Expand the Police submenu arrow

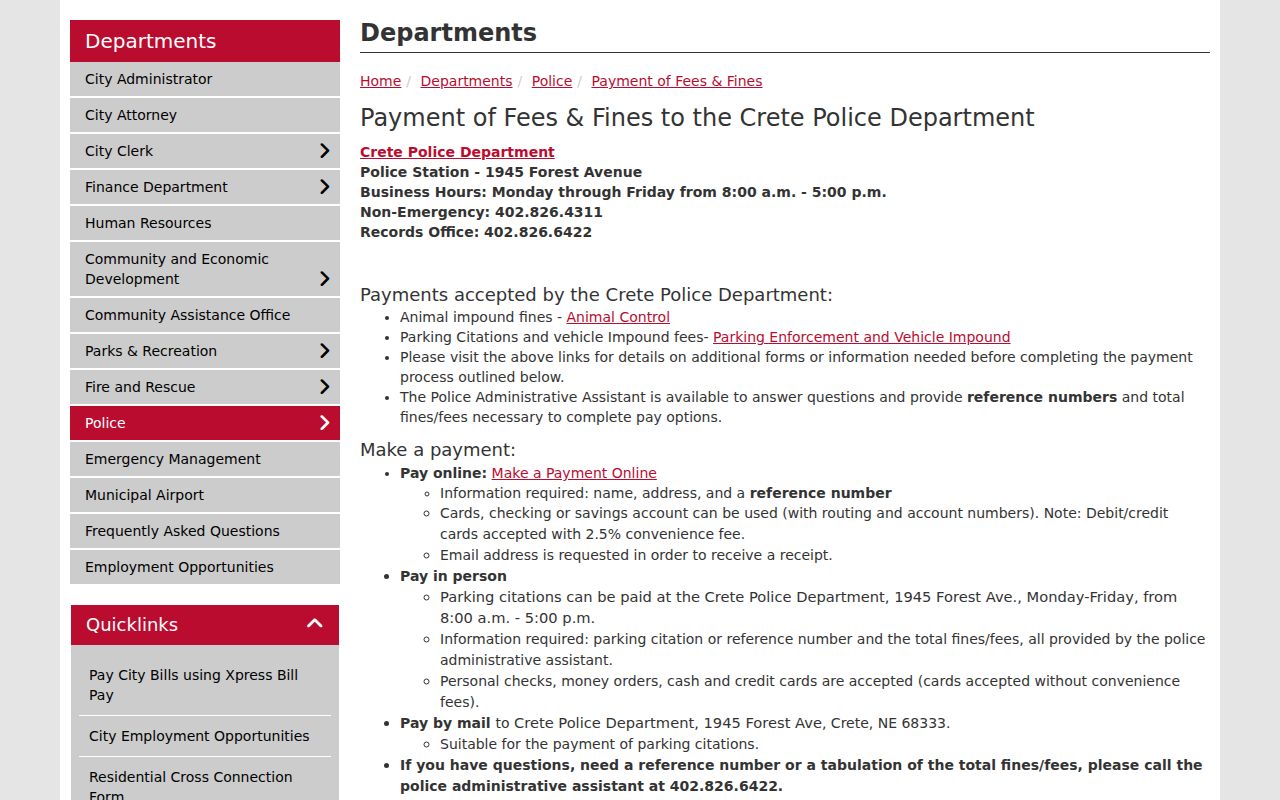click(x=324, y=423)
